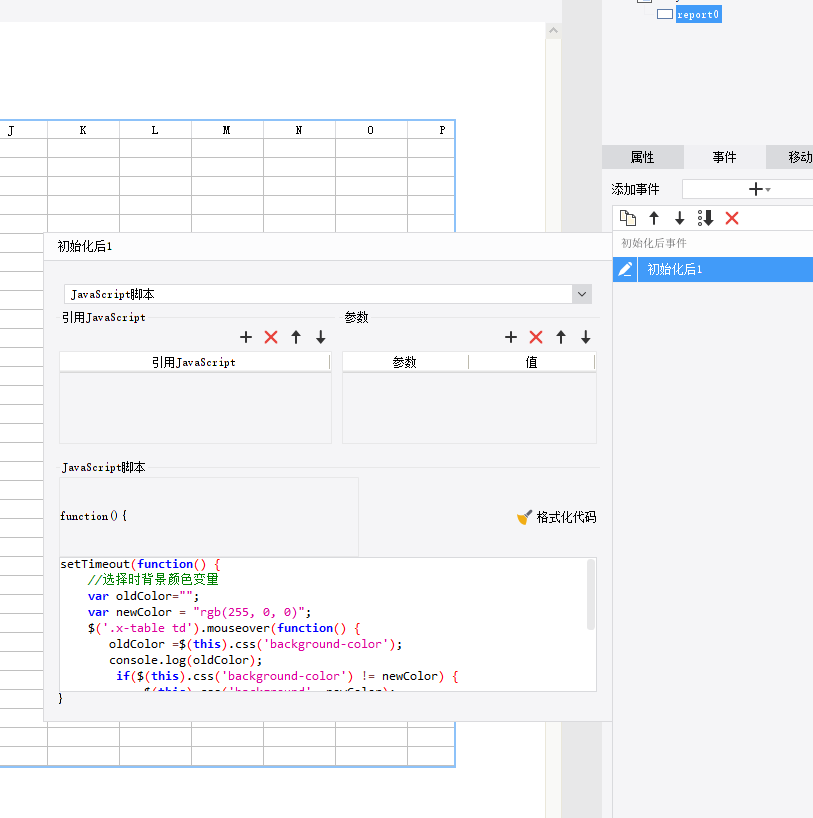
Task: Click the comment line //选择时背景颜色变里
Action: point(153,580)
